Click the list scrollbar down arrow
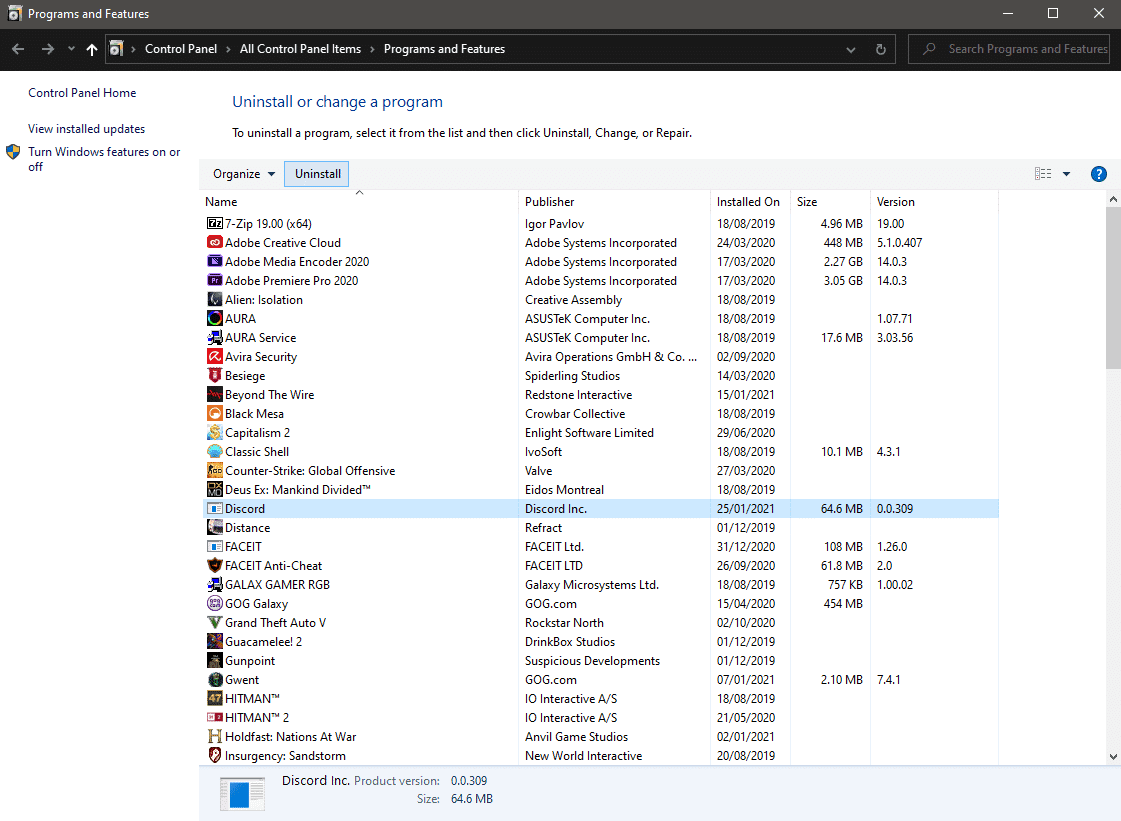Viewport: 1121px width, 821px height. pyautogui.click(x=1113, y=757)
